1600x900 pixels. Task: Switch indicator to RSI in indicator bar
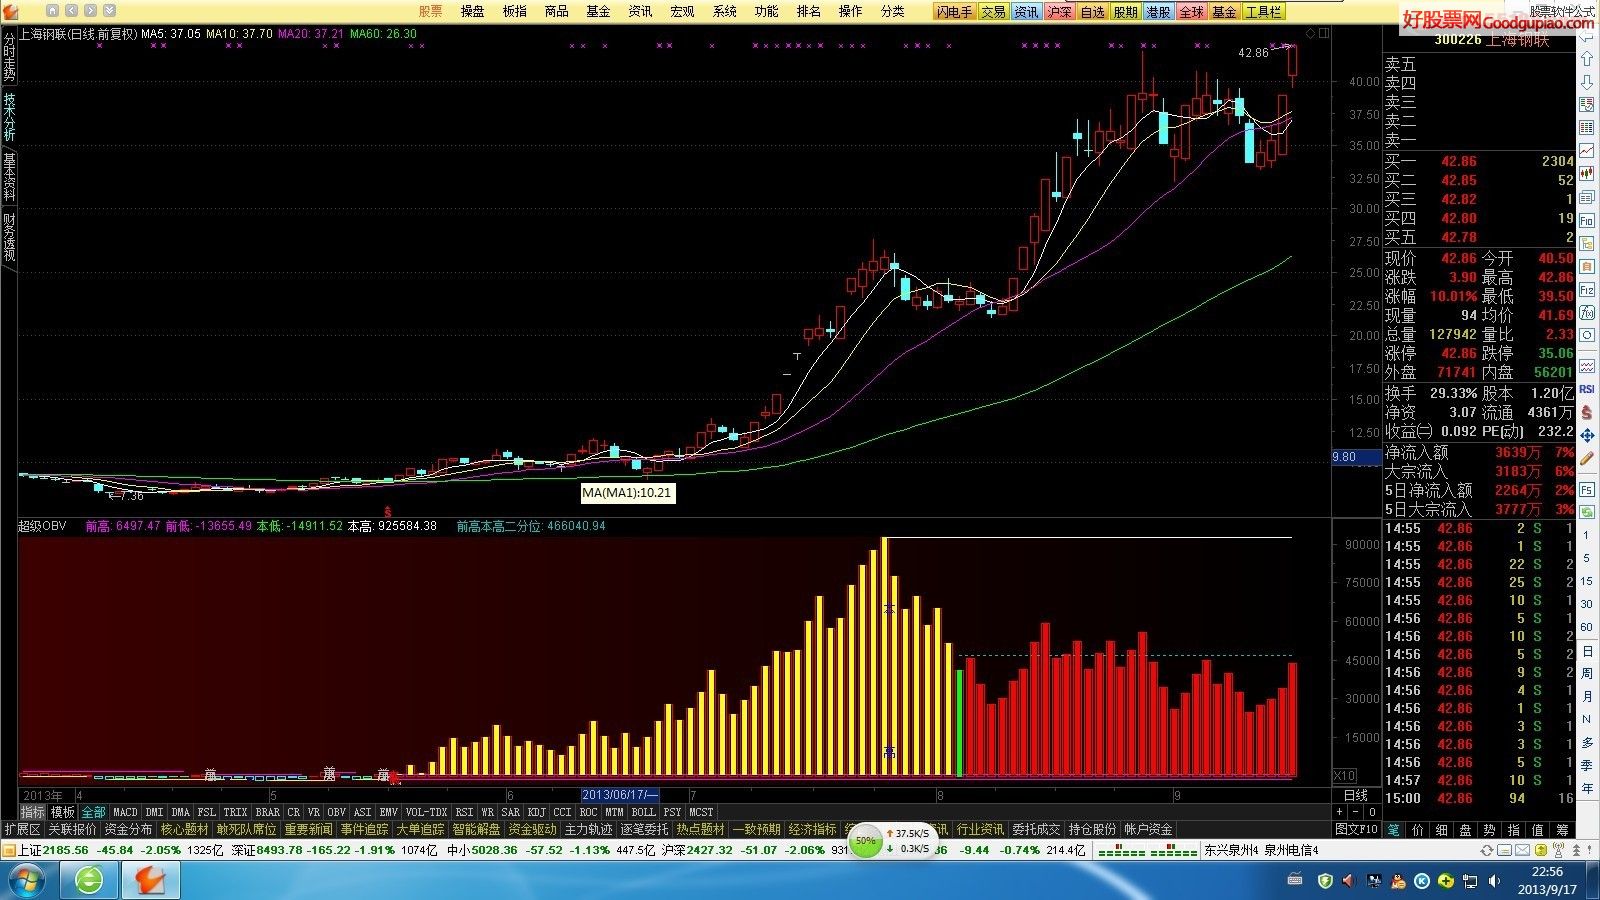pos(464,812)
